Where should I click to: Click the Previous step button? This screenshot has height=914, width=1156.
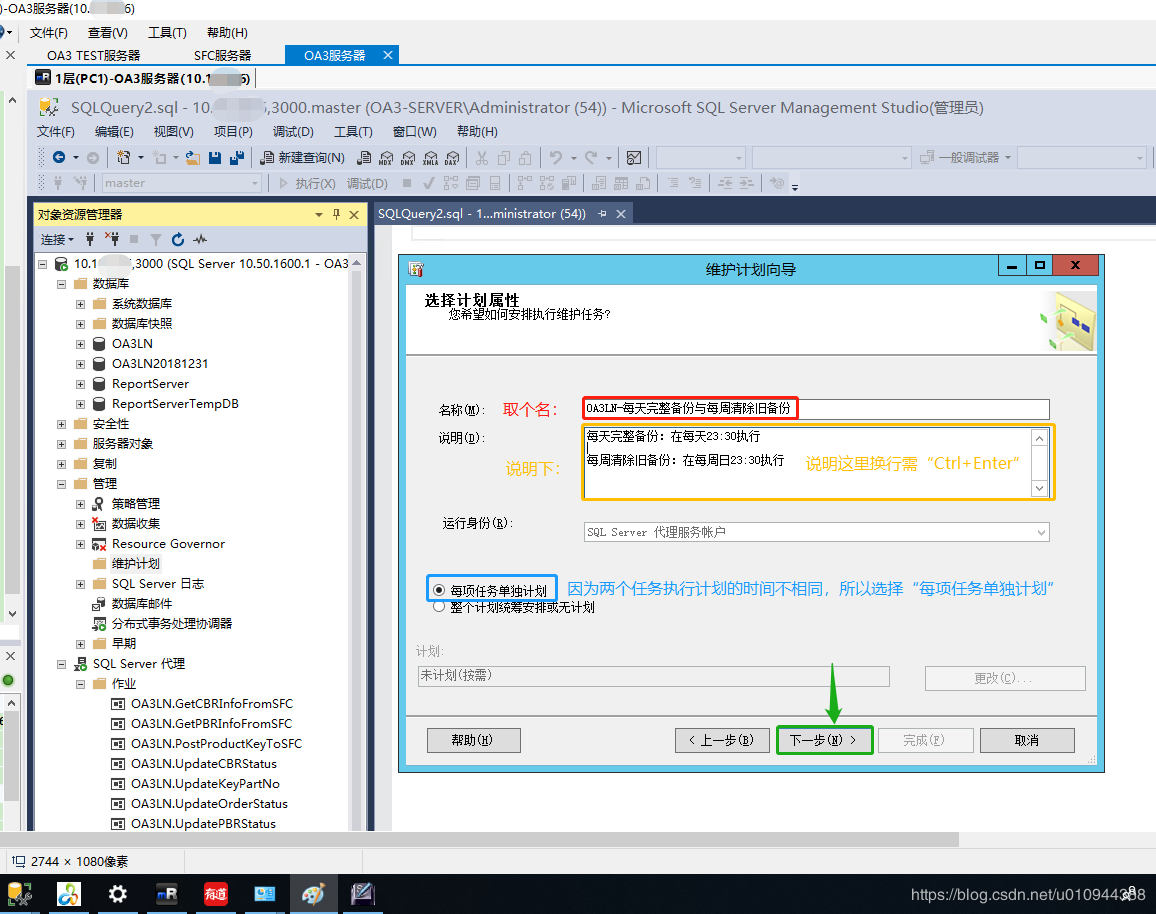click(722, 740)
